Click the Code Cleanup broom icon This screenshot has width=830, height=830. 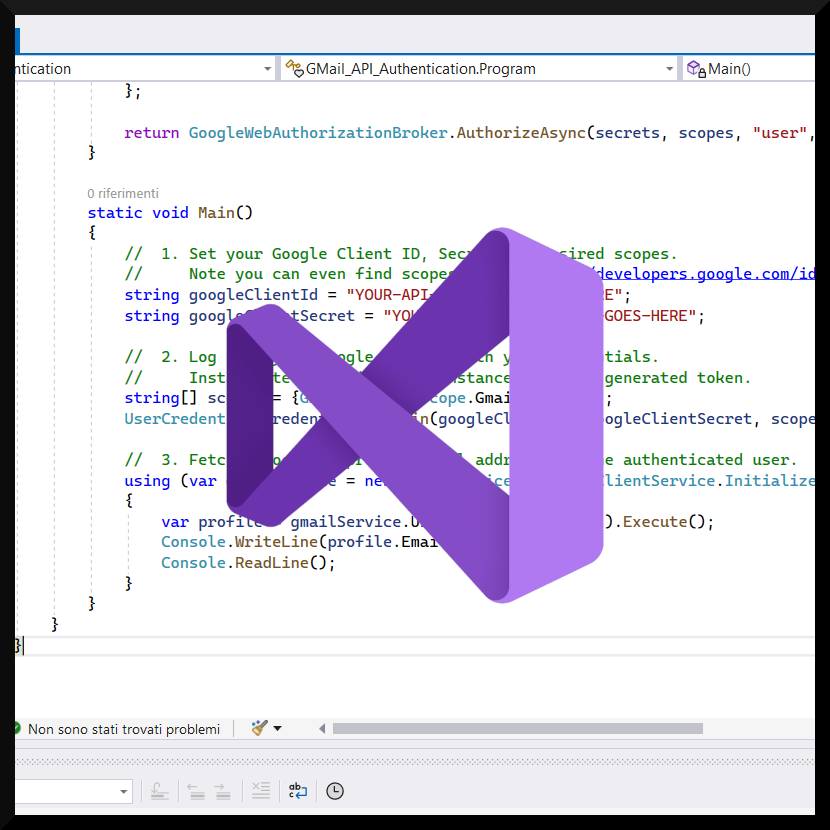click(x=260, y=727)
